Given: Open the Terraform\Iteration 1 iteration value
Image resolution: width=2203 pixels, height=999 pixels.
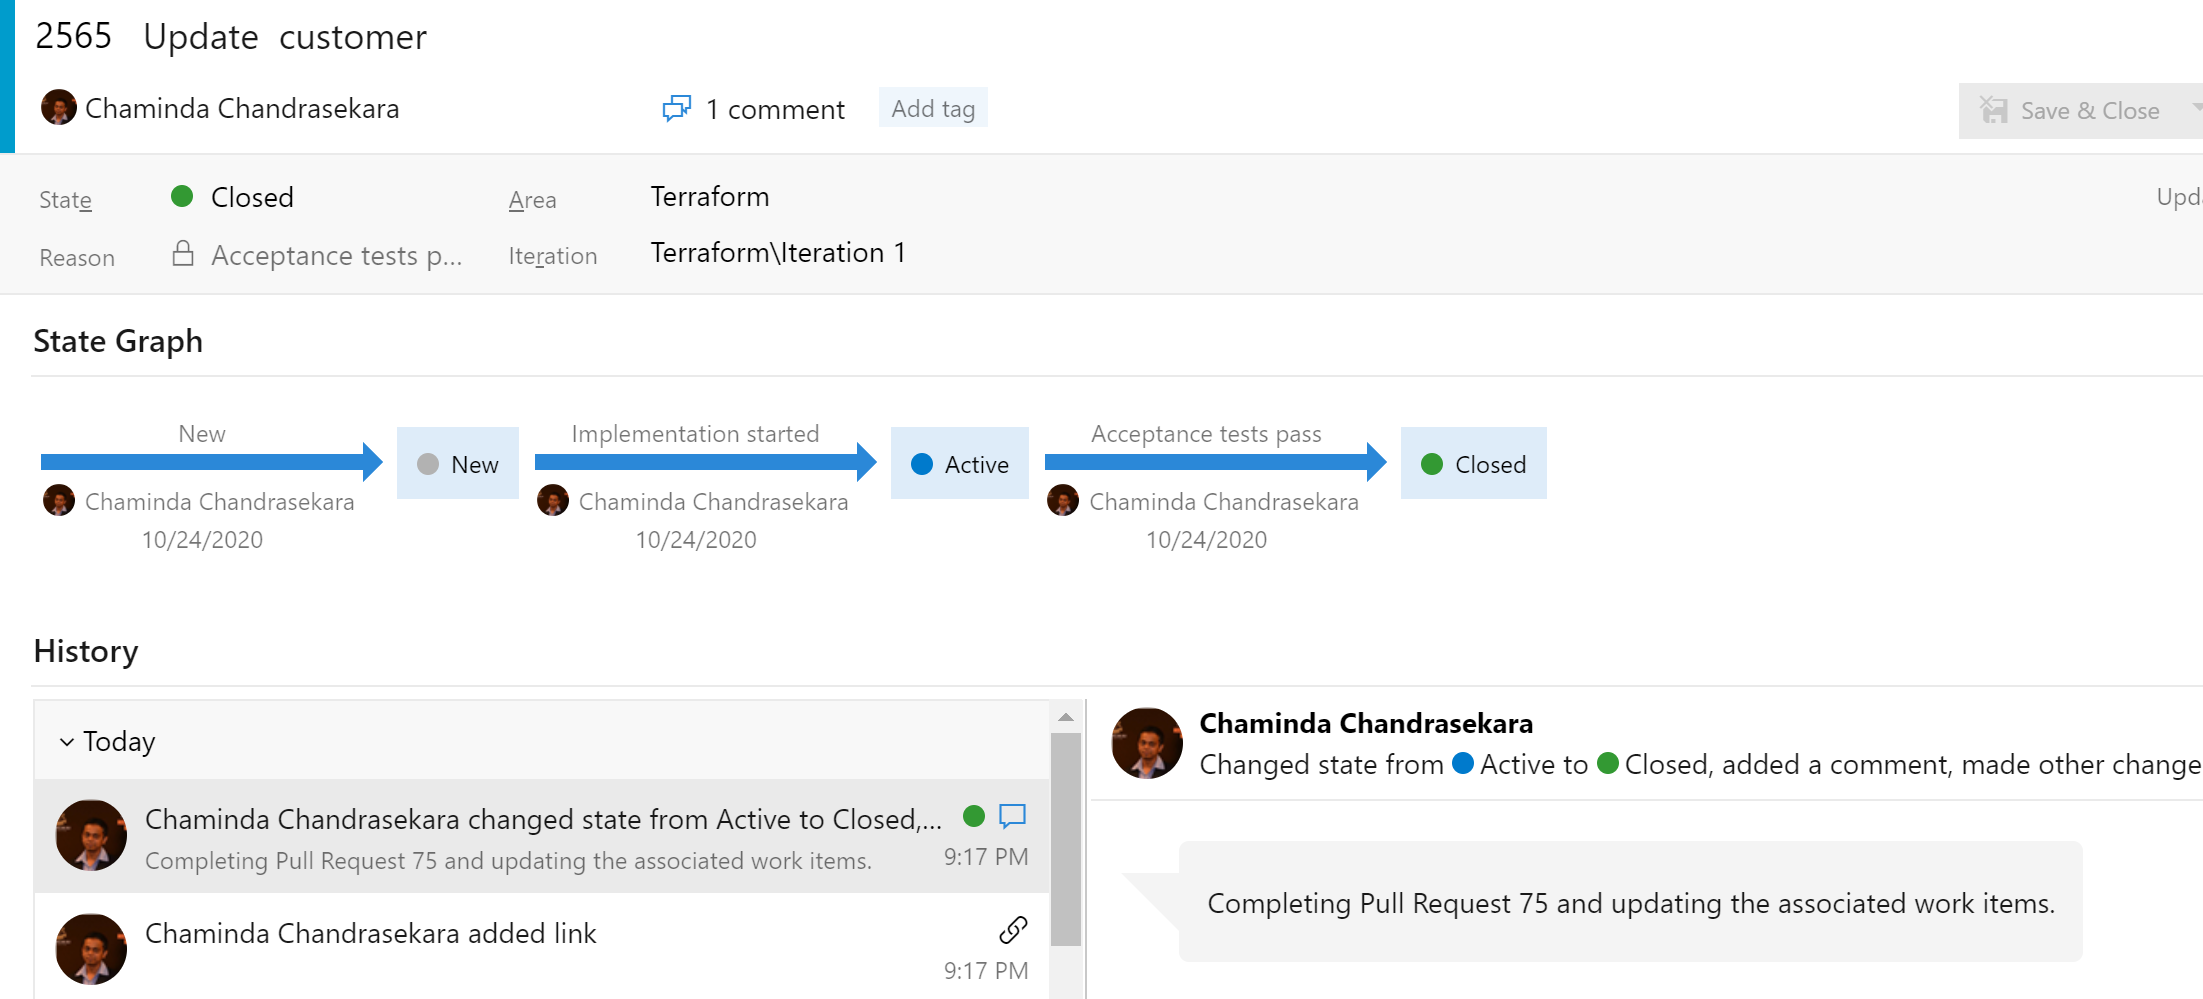Looking at the screenshot, I should 778,252.
